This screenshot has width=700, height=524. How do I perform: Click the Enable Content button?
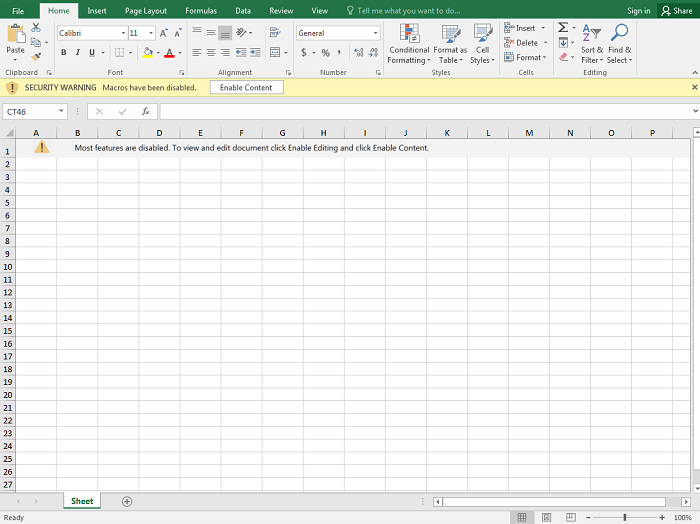[x=246, y=88]
